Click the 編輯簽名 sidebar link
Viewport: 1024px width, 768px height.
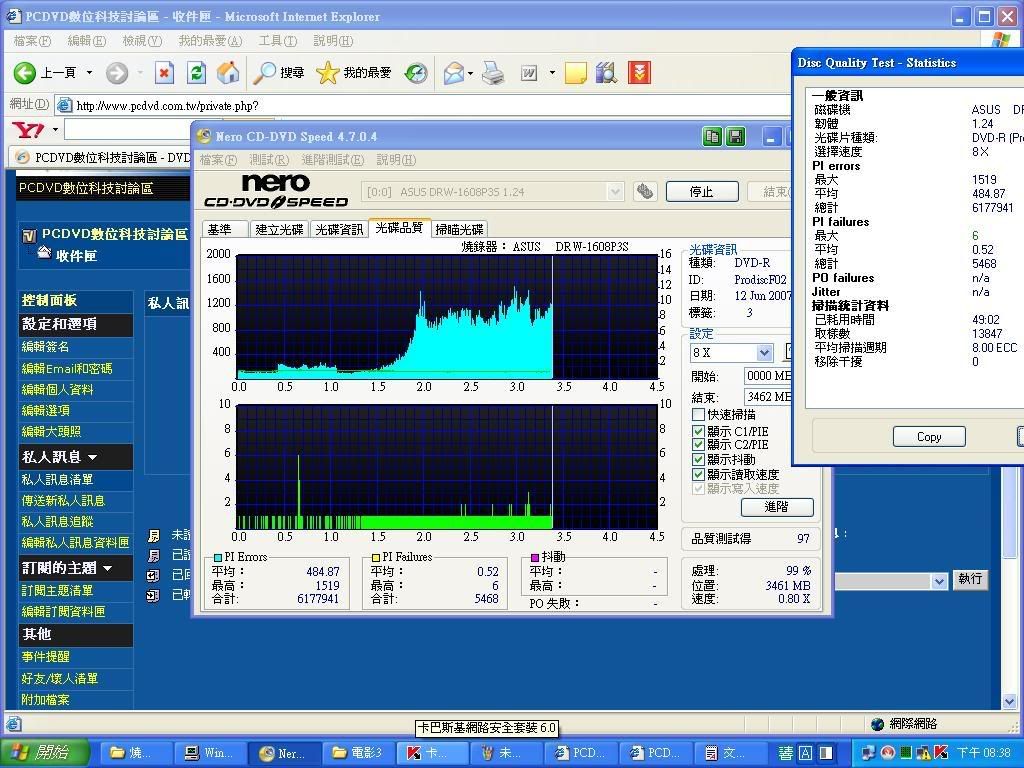pos(46,347)
